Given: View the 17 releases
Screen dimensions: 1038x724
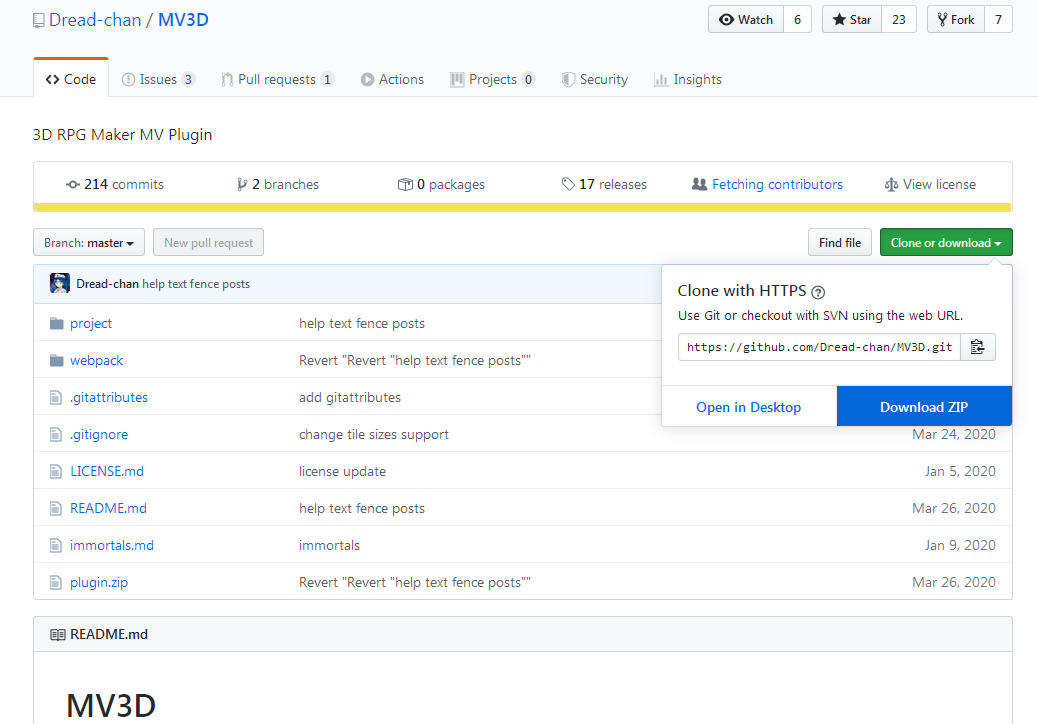Looking at the screenshot, I should pos(604,184).
